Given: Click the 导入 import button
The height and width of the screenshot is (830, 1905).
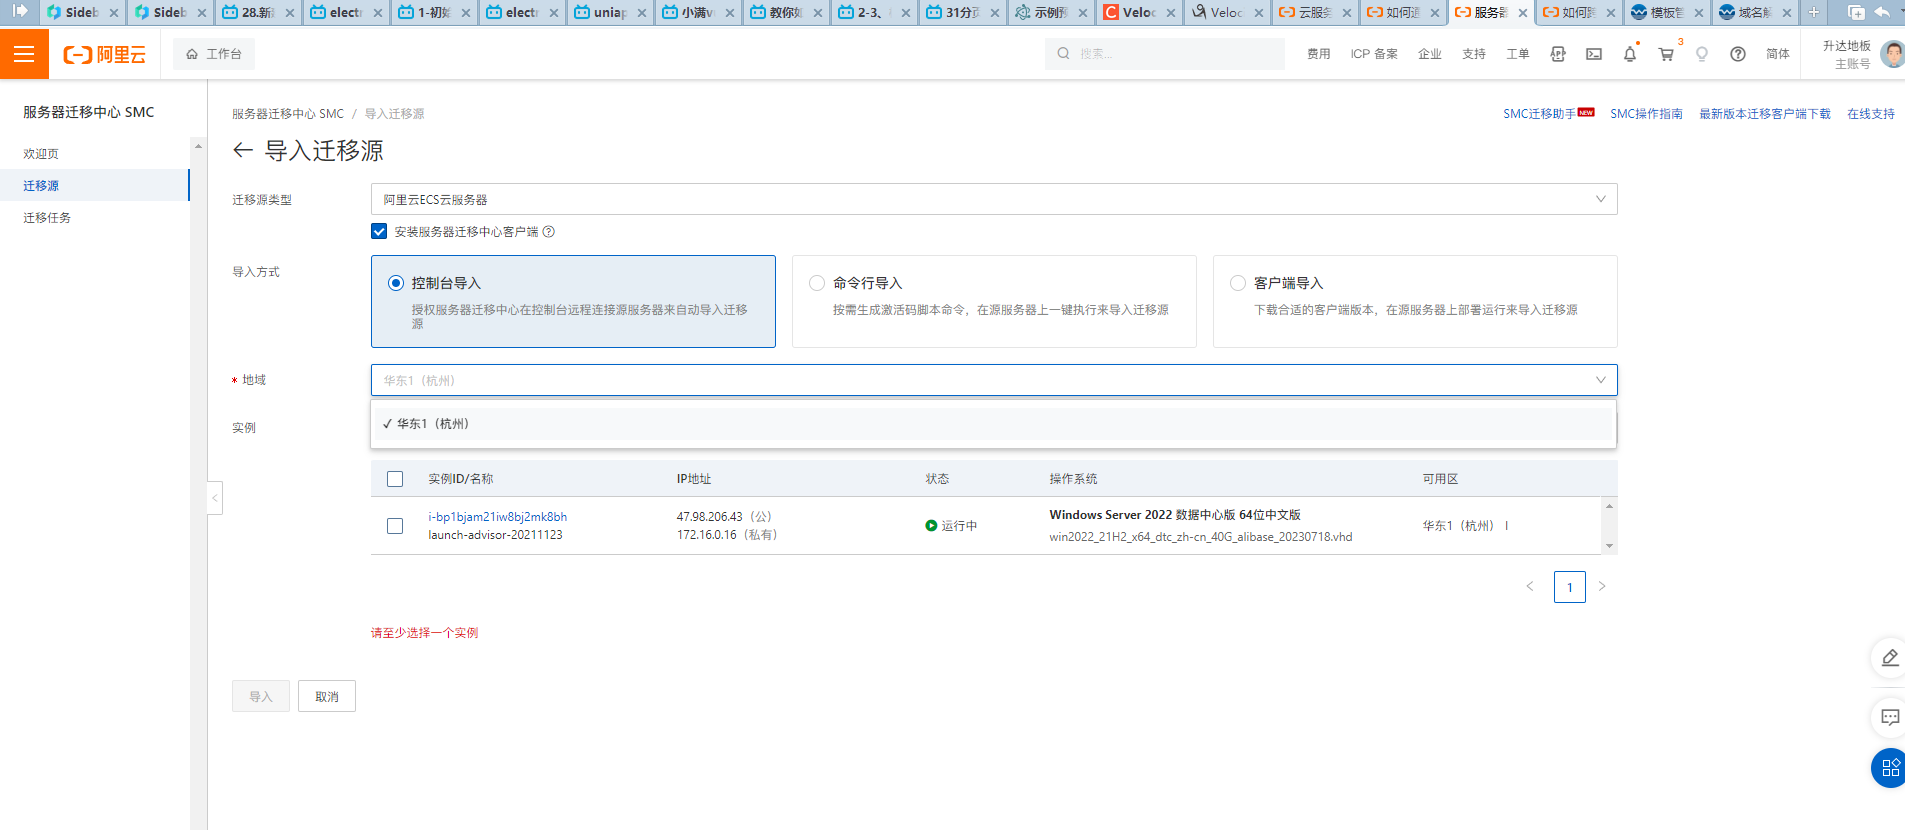Looking at the screenshot, I should [x=261, y=696].
